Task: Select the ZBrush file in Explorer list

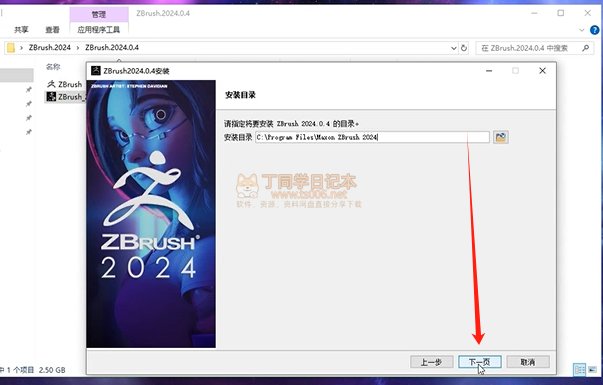Action: pos(64,84)
